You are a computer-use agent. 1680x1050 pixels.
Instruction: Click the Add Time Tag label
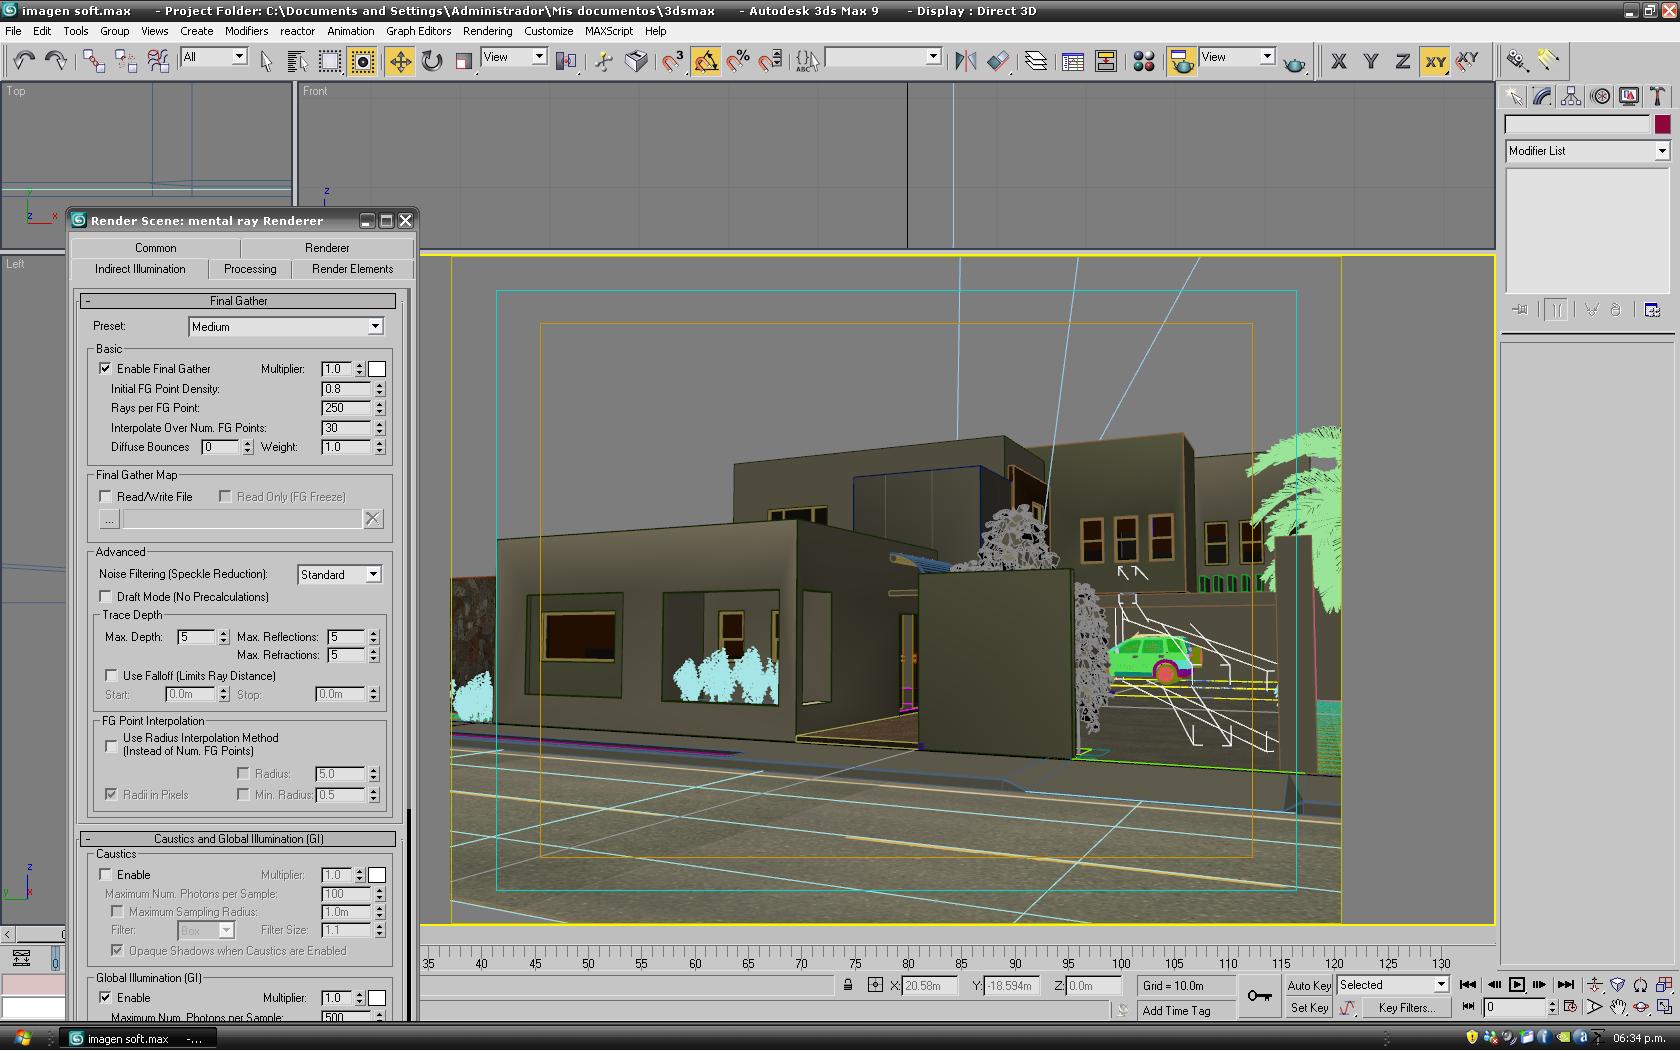(1176, 1011)
